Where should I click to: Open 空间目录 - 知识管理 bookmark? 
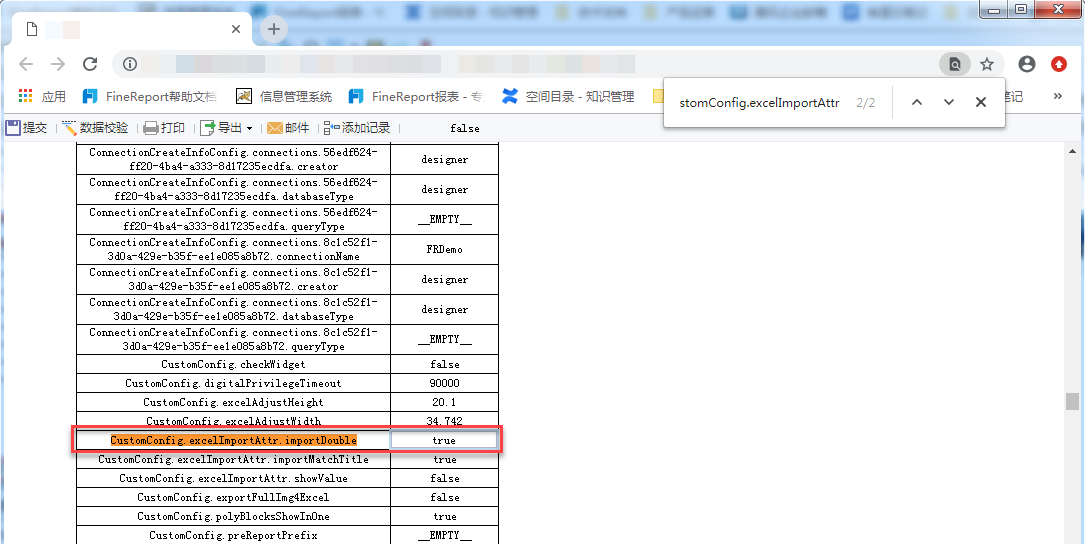[568, 97]
